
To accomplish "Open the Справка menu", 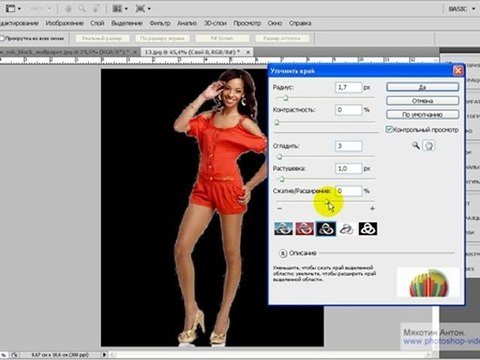I will pos(300,23).
